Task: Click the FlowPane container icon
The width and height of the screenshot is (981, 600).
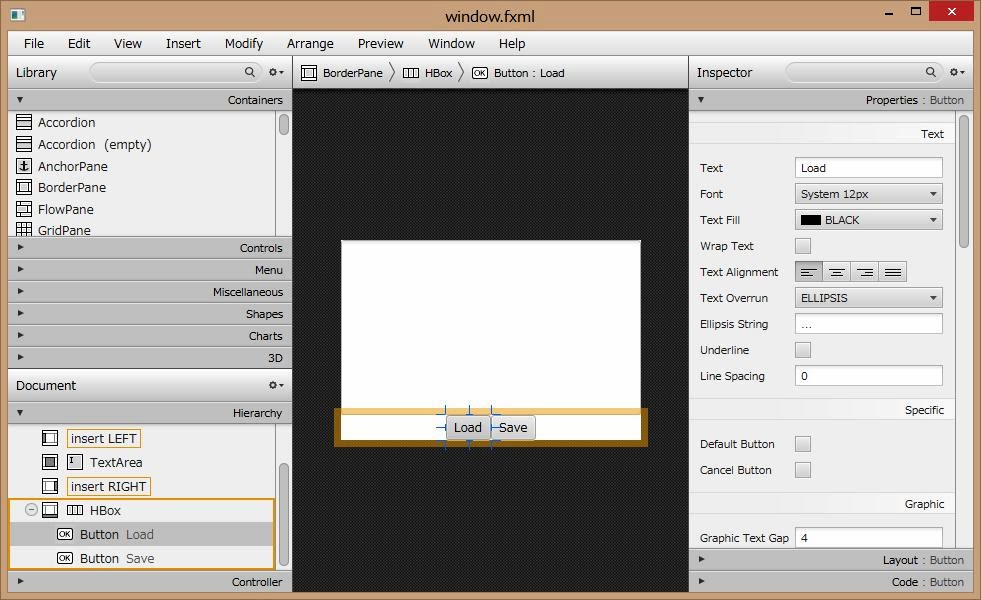Action: 24,209
